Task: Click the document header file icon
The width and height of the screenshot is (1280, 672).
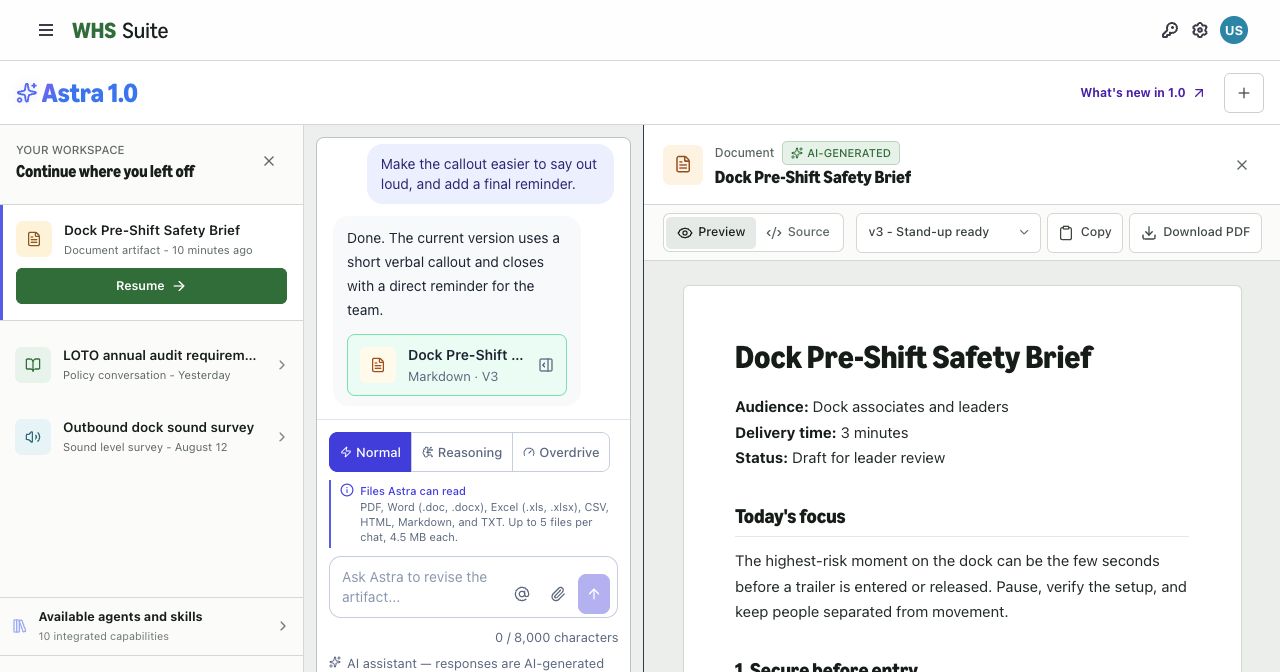Action: pos(683,165)
